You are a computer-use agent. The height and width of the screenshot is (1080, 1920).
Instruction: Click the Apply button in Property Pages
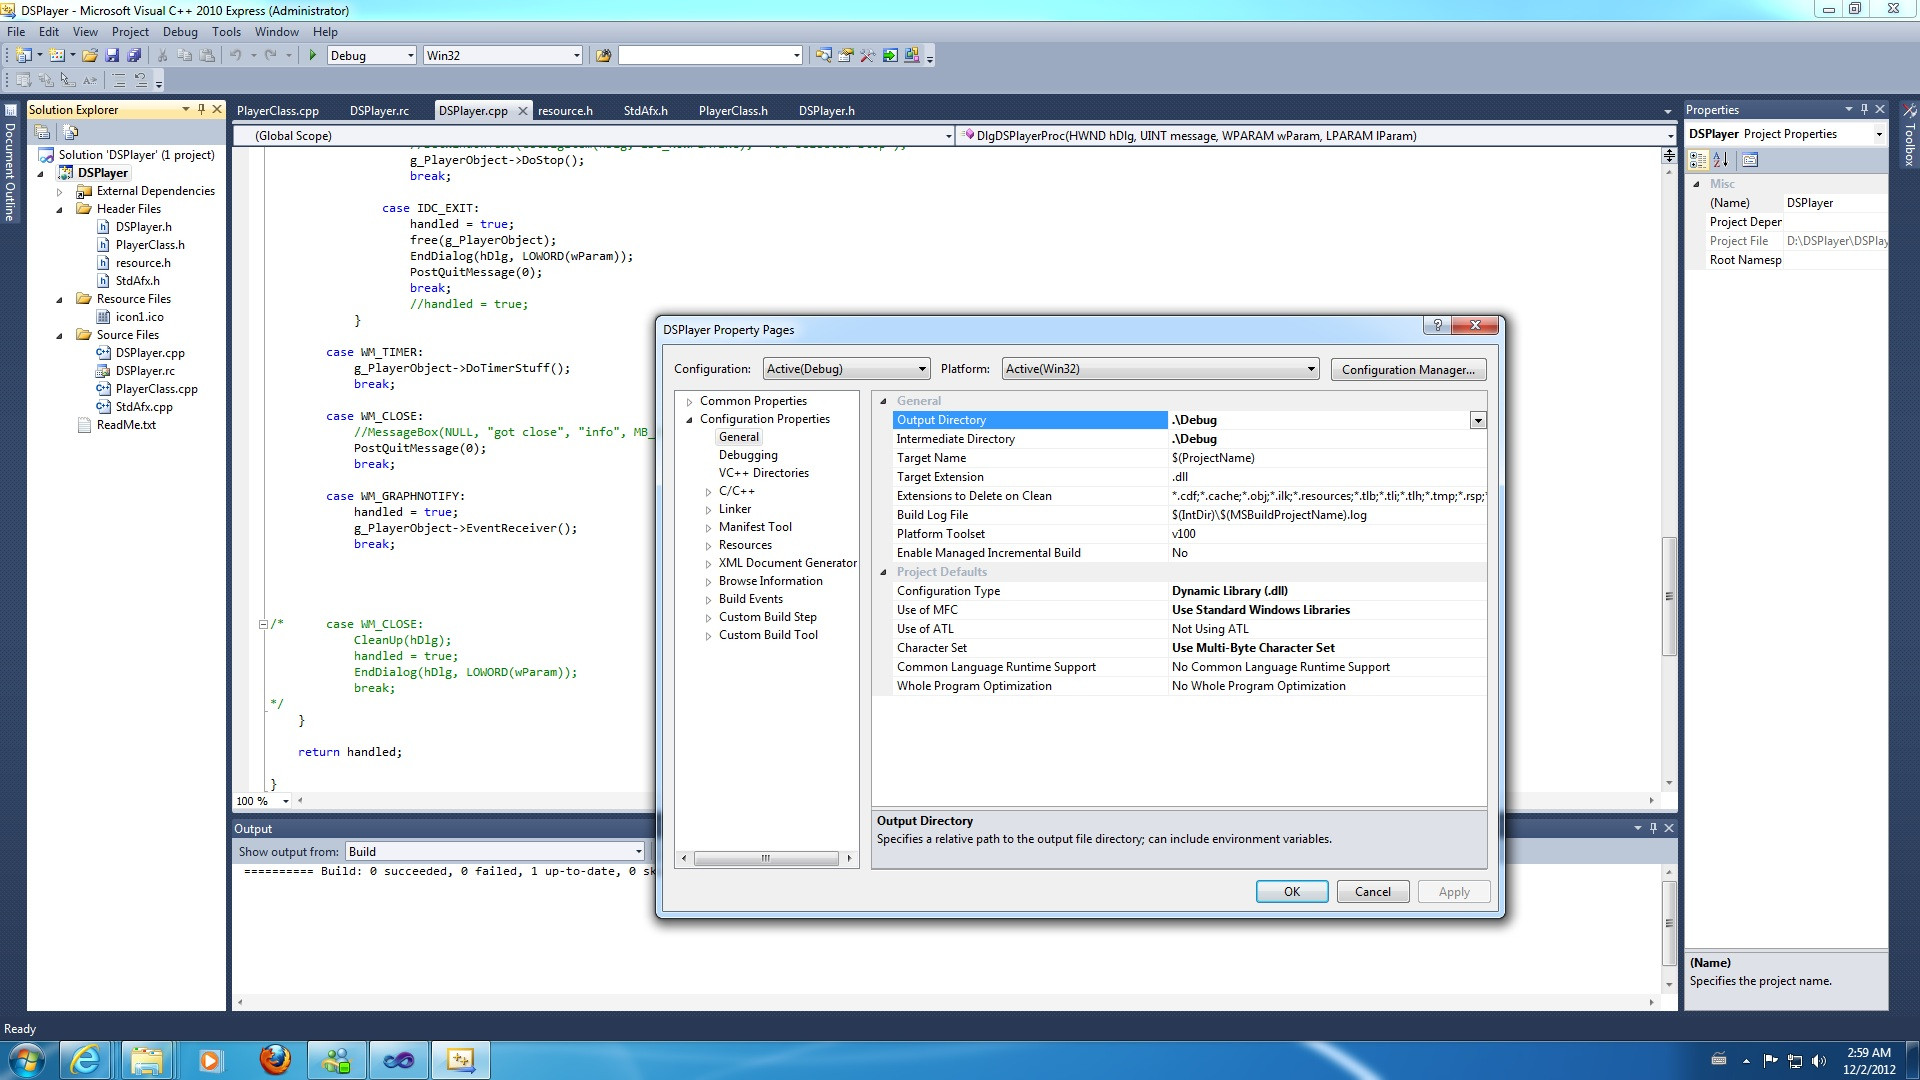tap(1453, 891)
